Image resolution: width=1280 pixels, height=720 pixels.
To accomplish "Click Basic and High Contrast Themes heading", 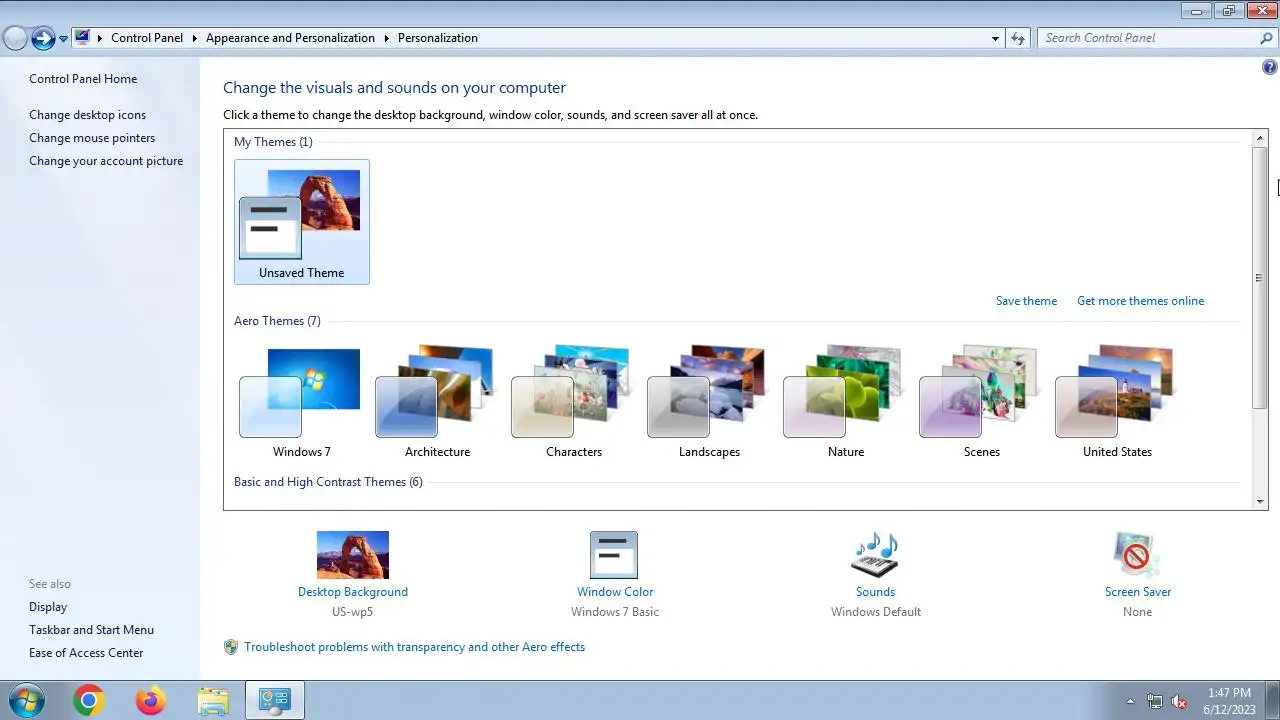I will (328, 482).
